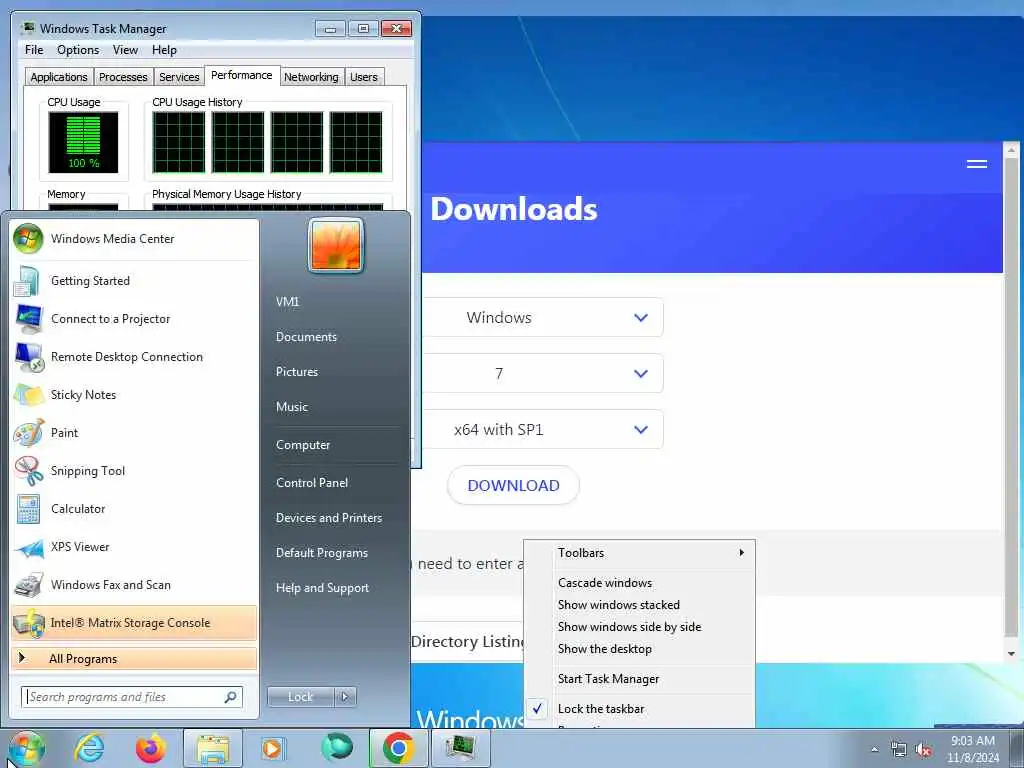This screenshot has width=1024, height=768.
Task: Open Task Manager View menu
Action: [x=125, y=50]
